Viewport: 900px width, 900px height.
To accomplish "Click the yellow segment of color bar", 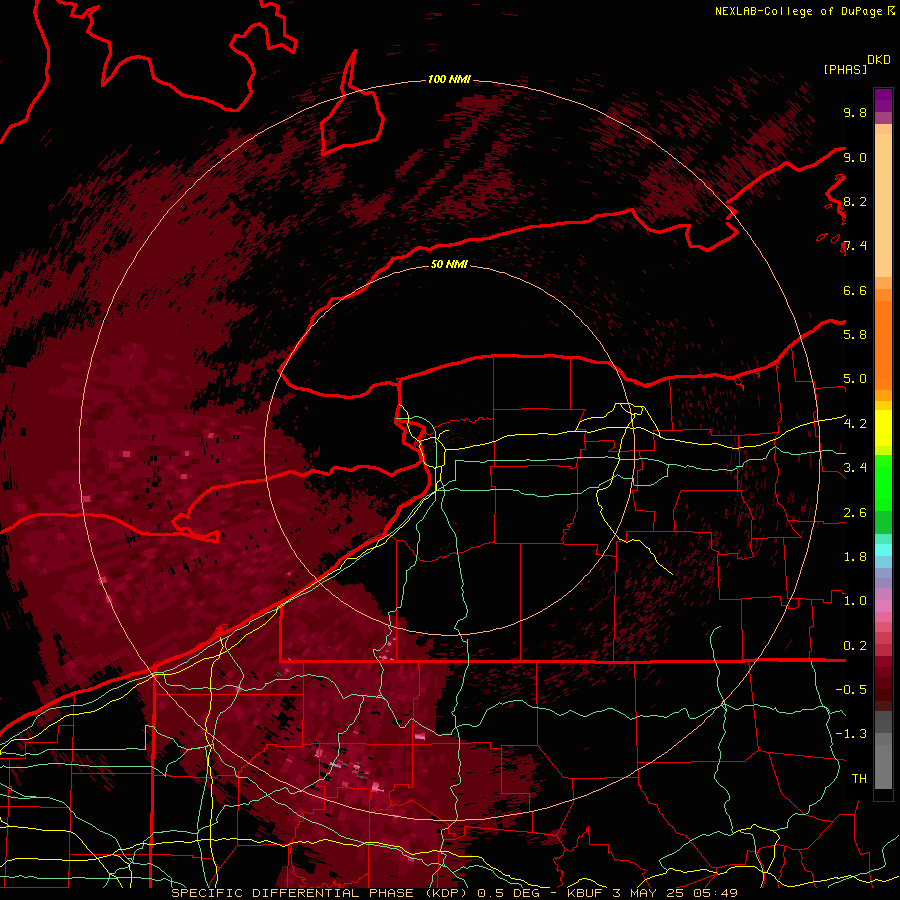I will tap(883, 428).
